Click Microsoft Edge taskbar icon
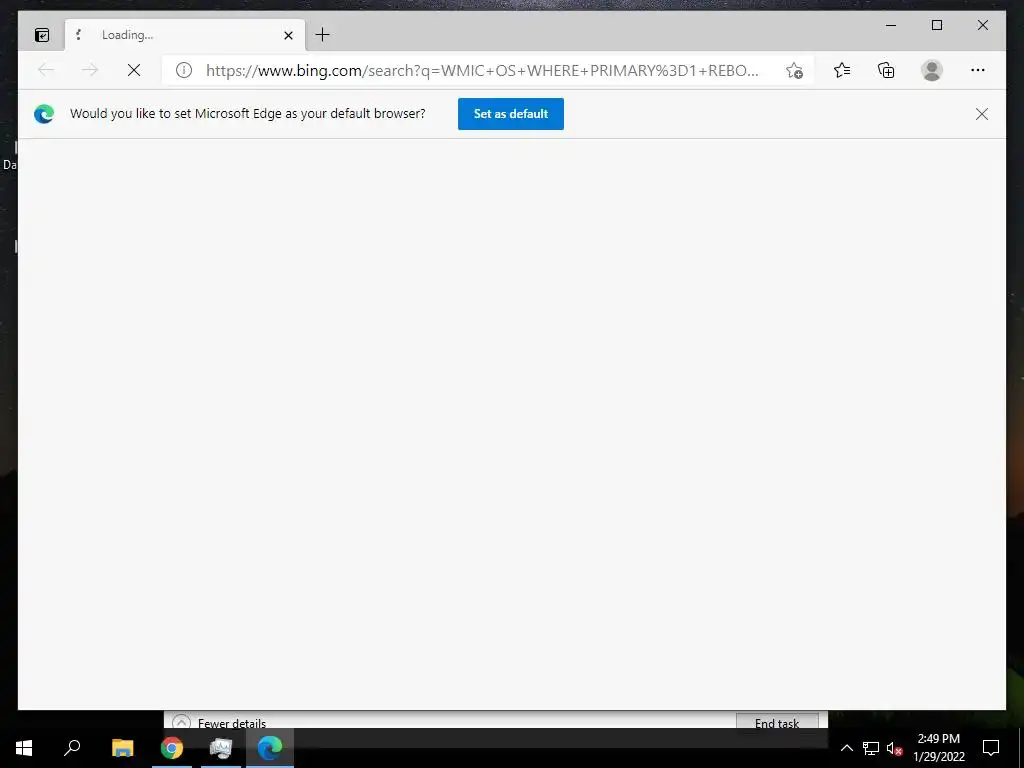The width and height of the screenshot is (1024, 768). pyautogui.click(x=270, y=748)
